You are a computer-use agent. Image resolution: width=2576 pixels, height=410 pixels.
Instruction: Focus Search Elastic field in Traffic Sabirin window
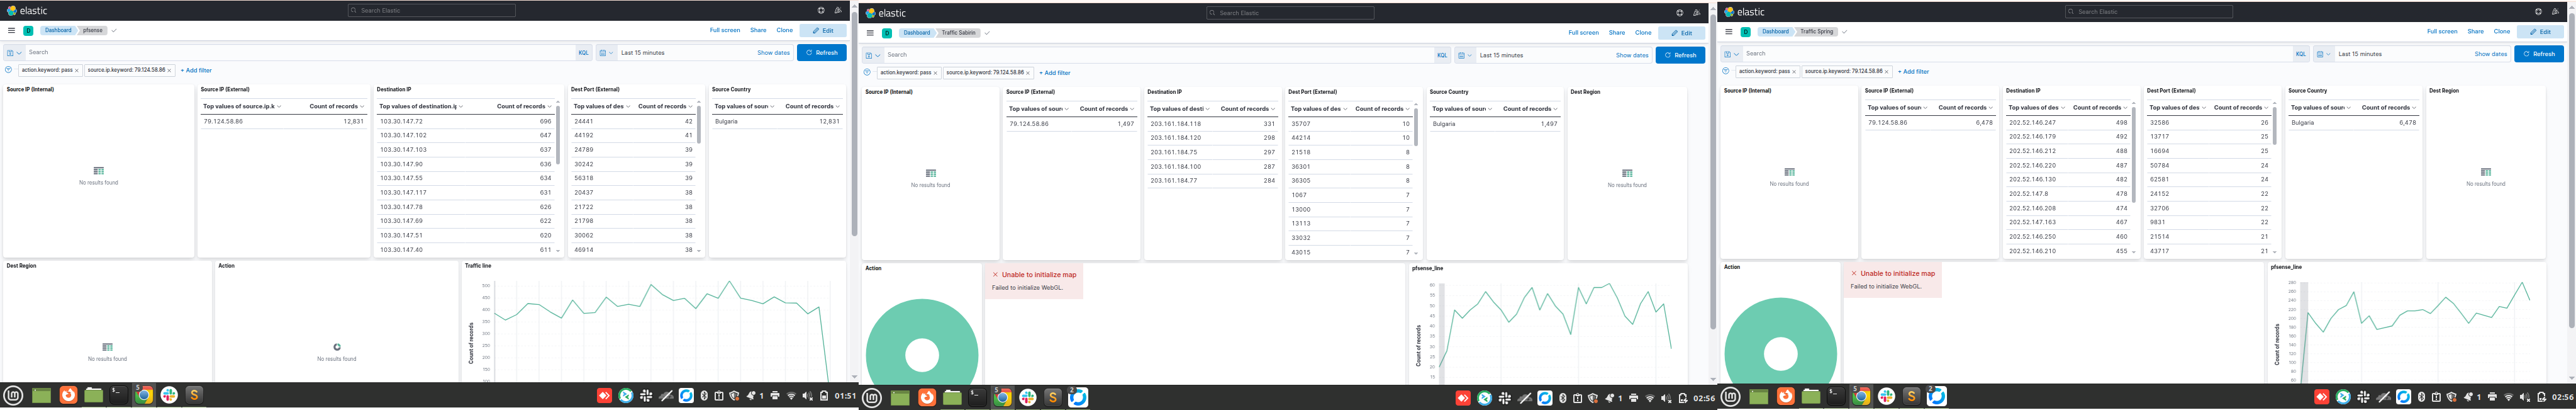[1291, 13]
